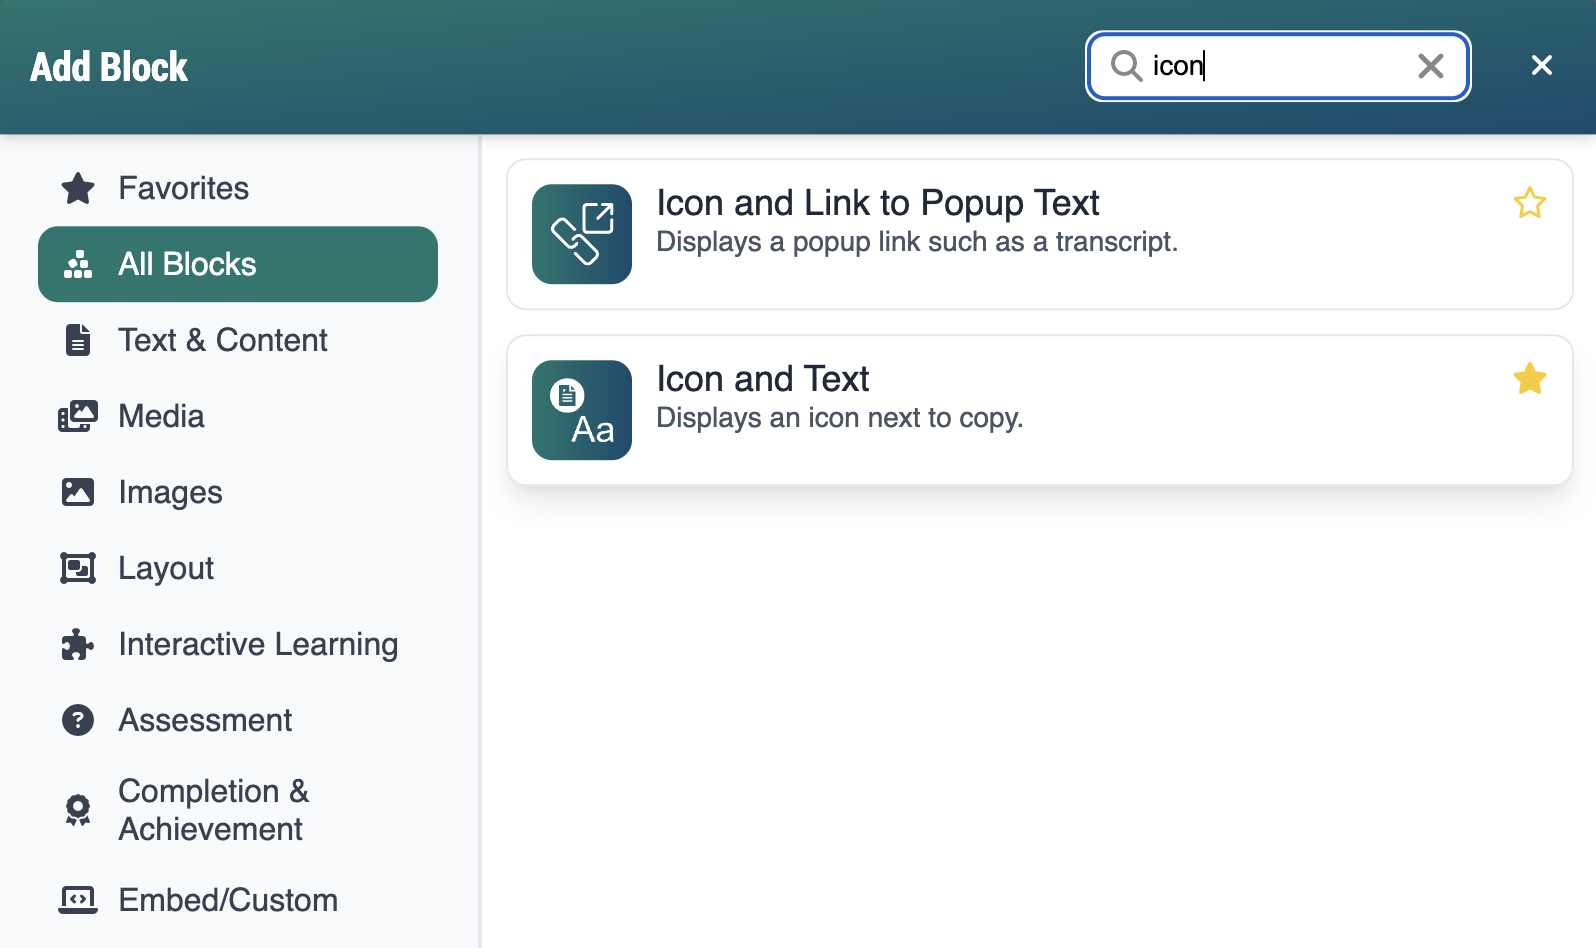The width and height of the screenshot is (1596, 948).
Task: Clear the search field text
Action: click(x=1431, y=66)
